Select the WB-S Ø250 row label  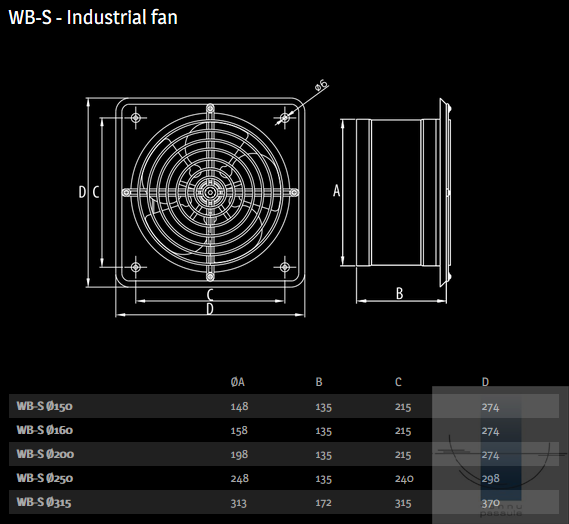pos(45,478)
